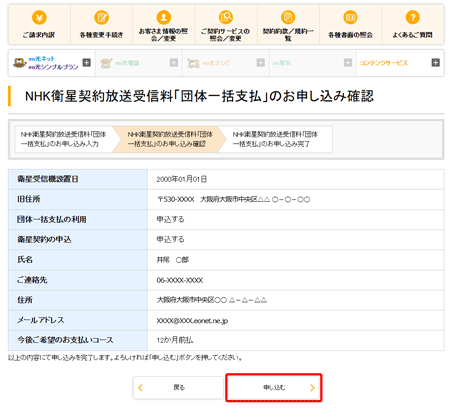
Task: Click the 今後ご希望のお支払いコース row label
Action: [65, 340]
